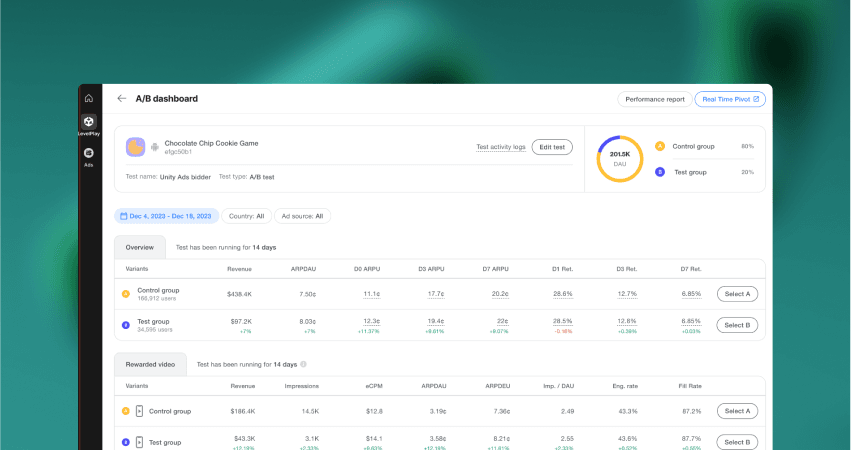
Task: Expand the Country filter dropdown
Action: click(246, 216)
